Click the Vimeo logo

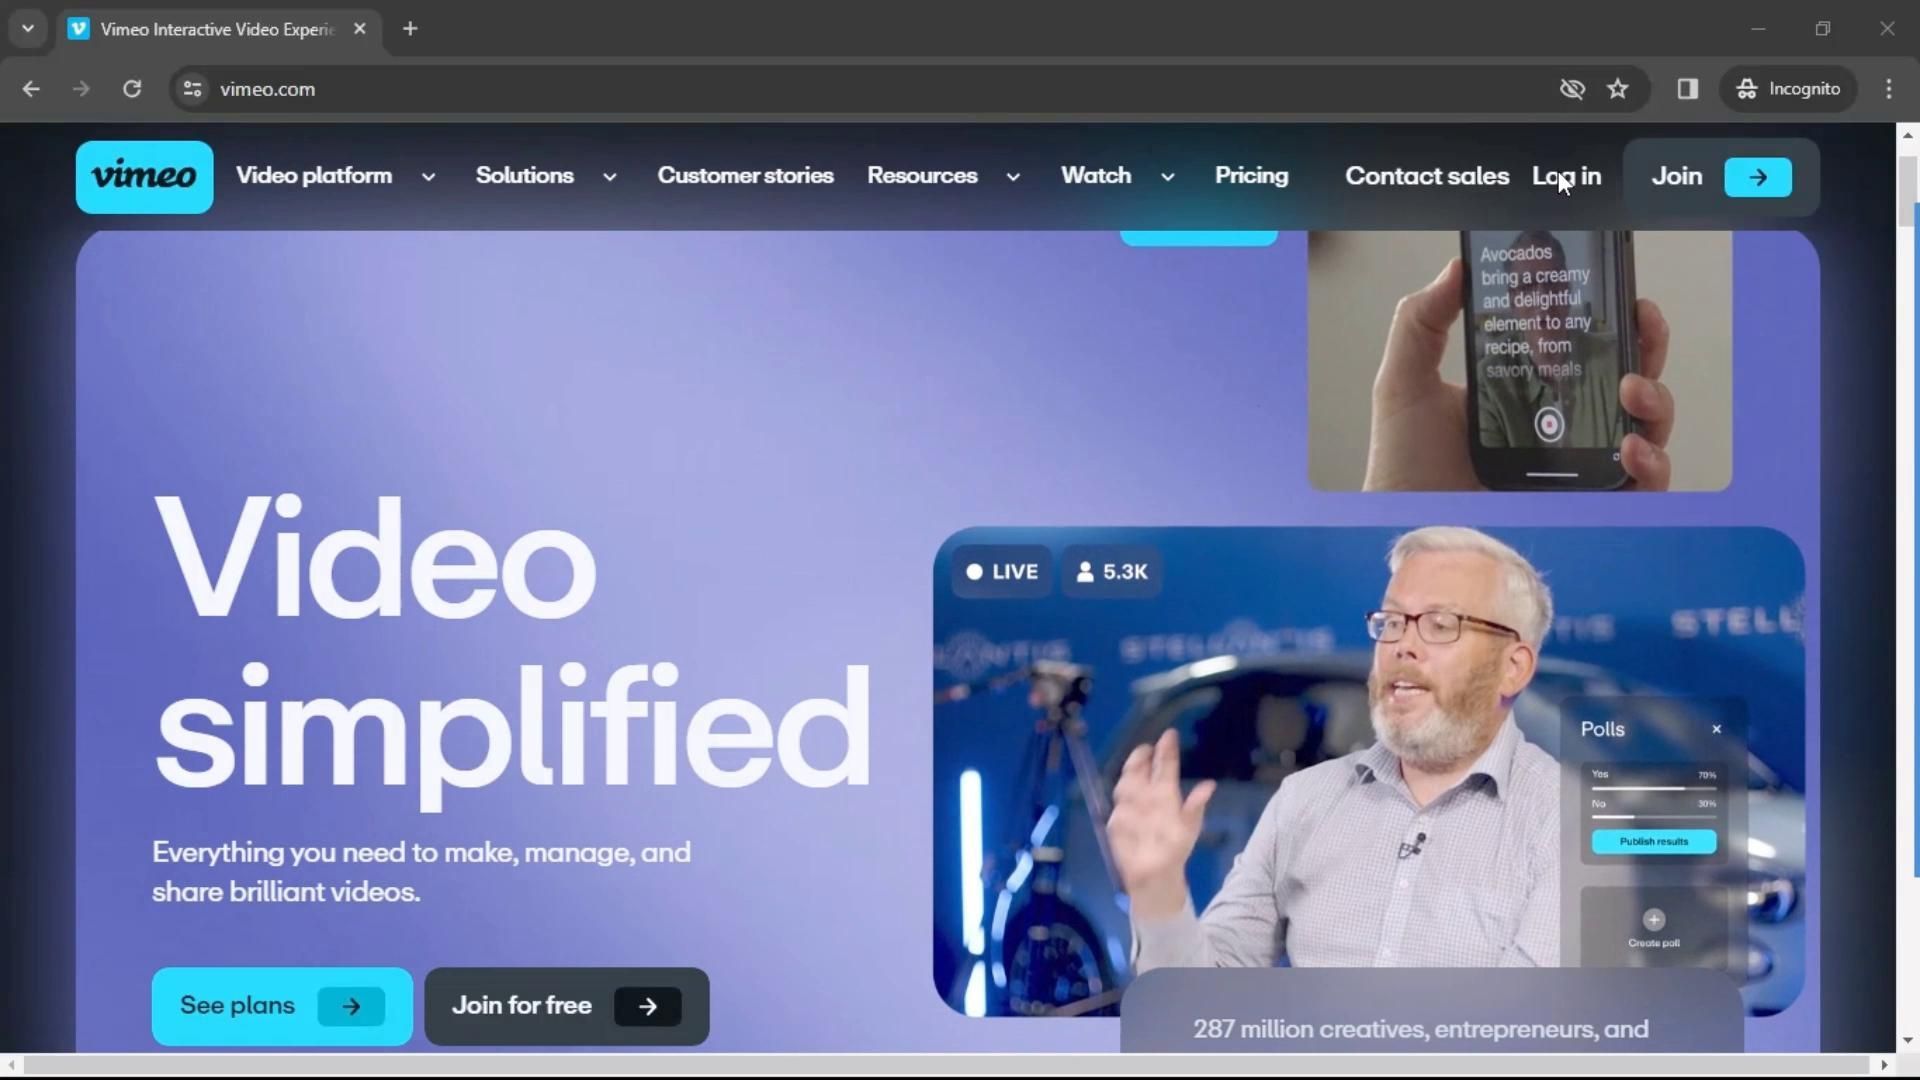144,176
